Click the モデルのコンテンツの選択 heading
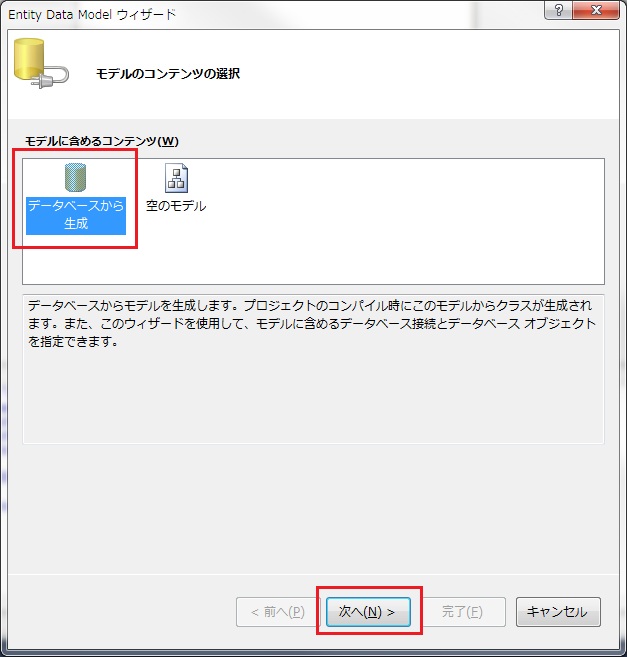 coord(168,74)
